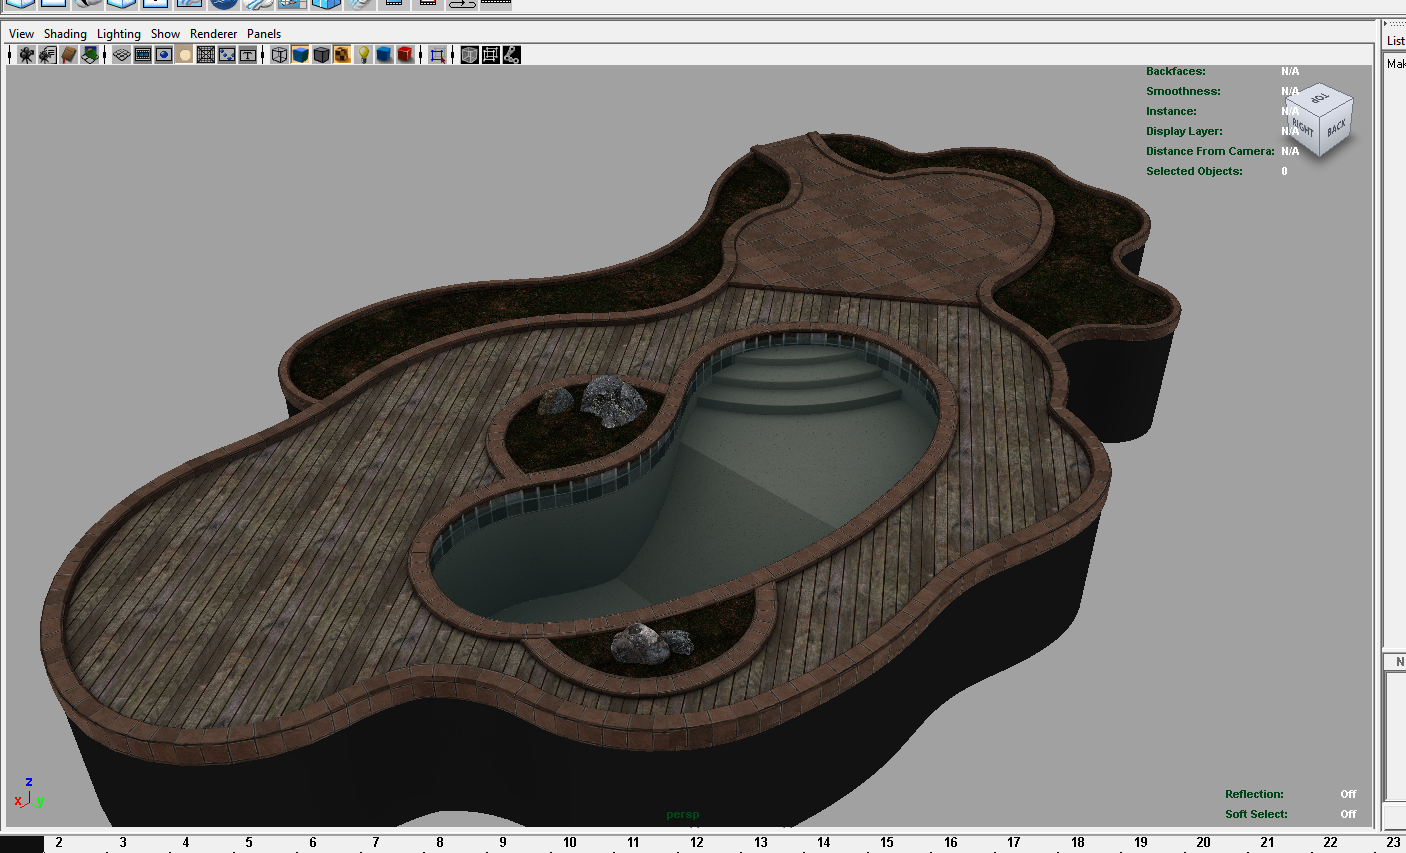
Task: Open camera attributes from the panel toolbar
Action: point(47,55)
